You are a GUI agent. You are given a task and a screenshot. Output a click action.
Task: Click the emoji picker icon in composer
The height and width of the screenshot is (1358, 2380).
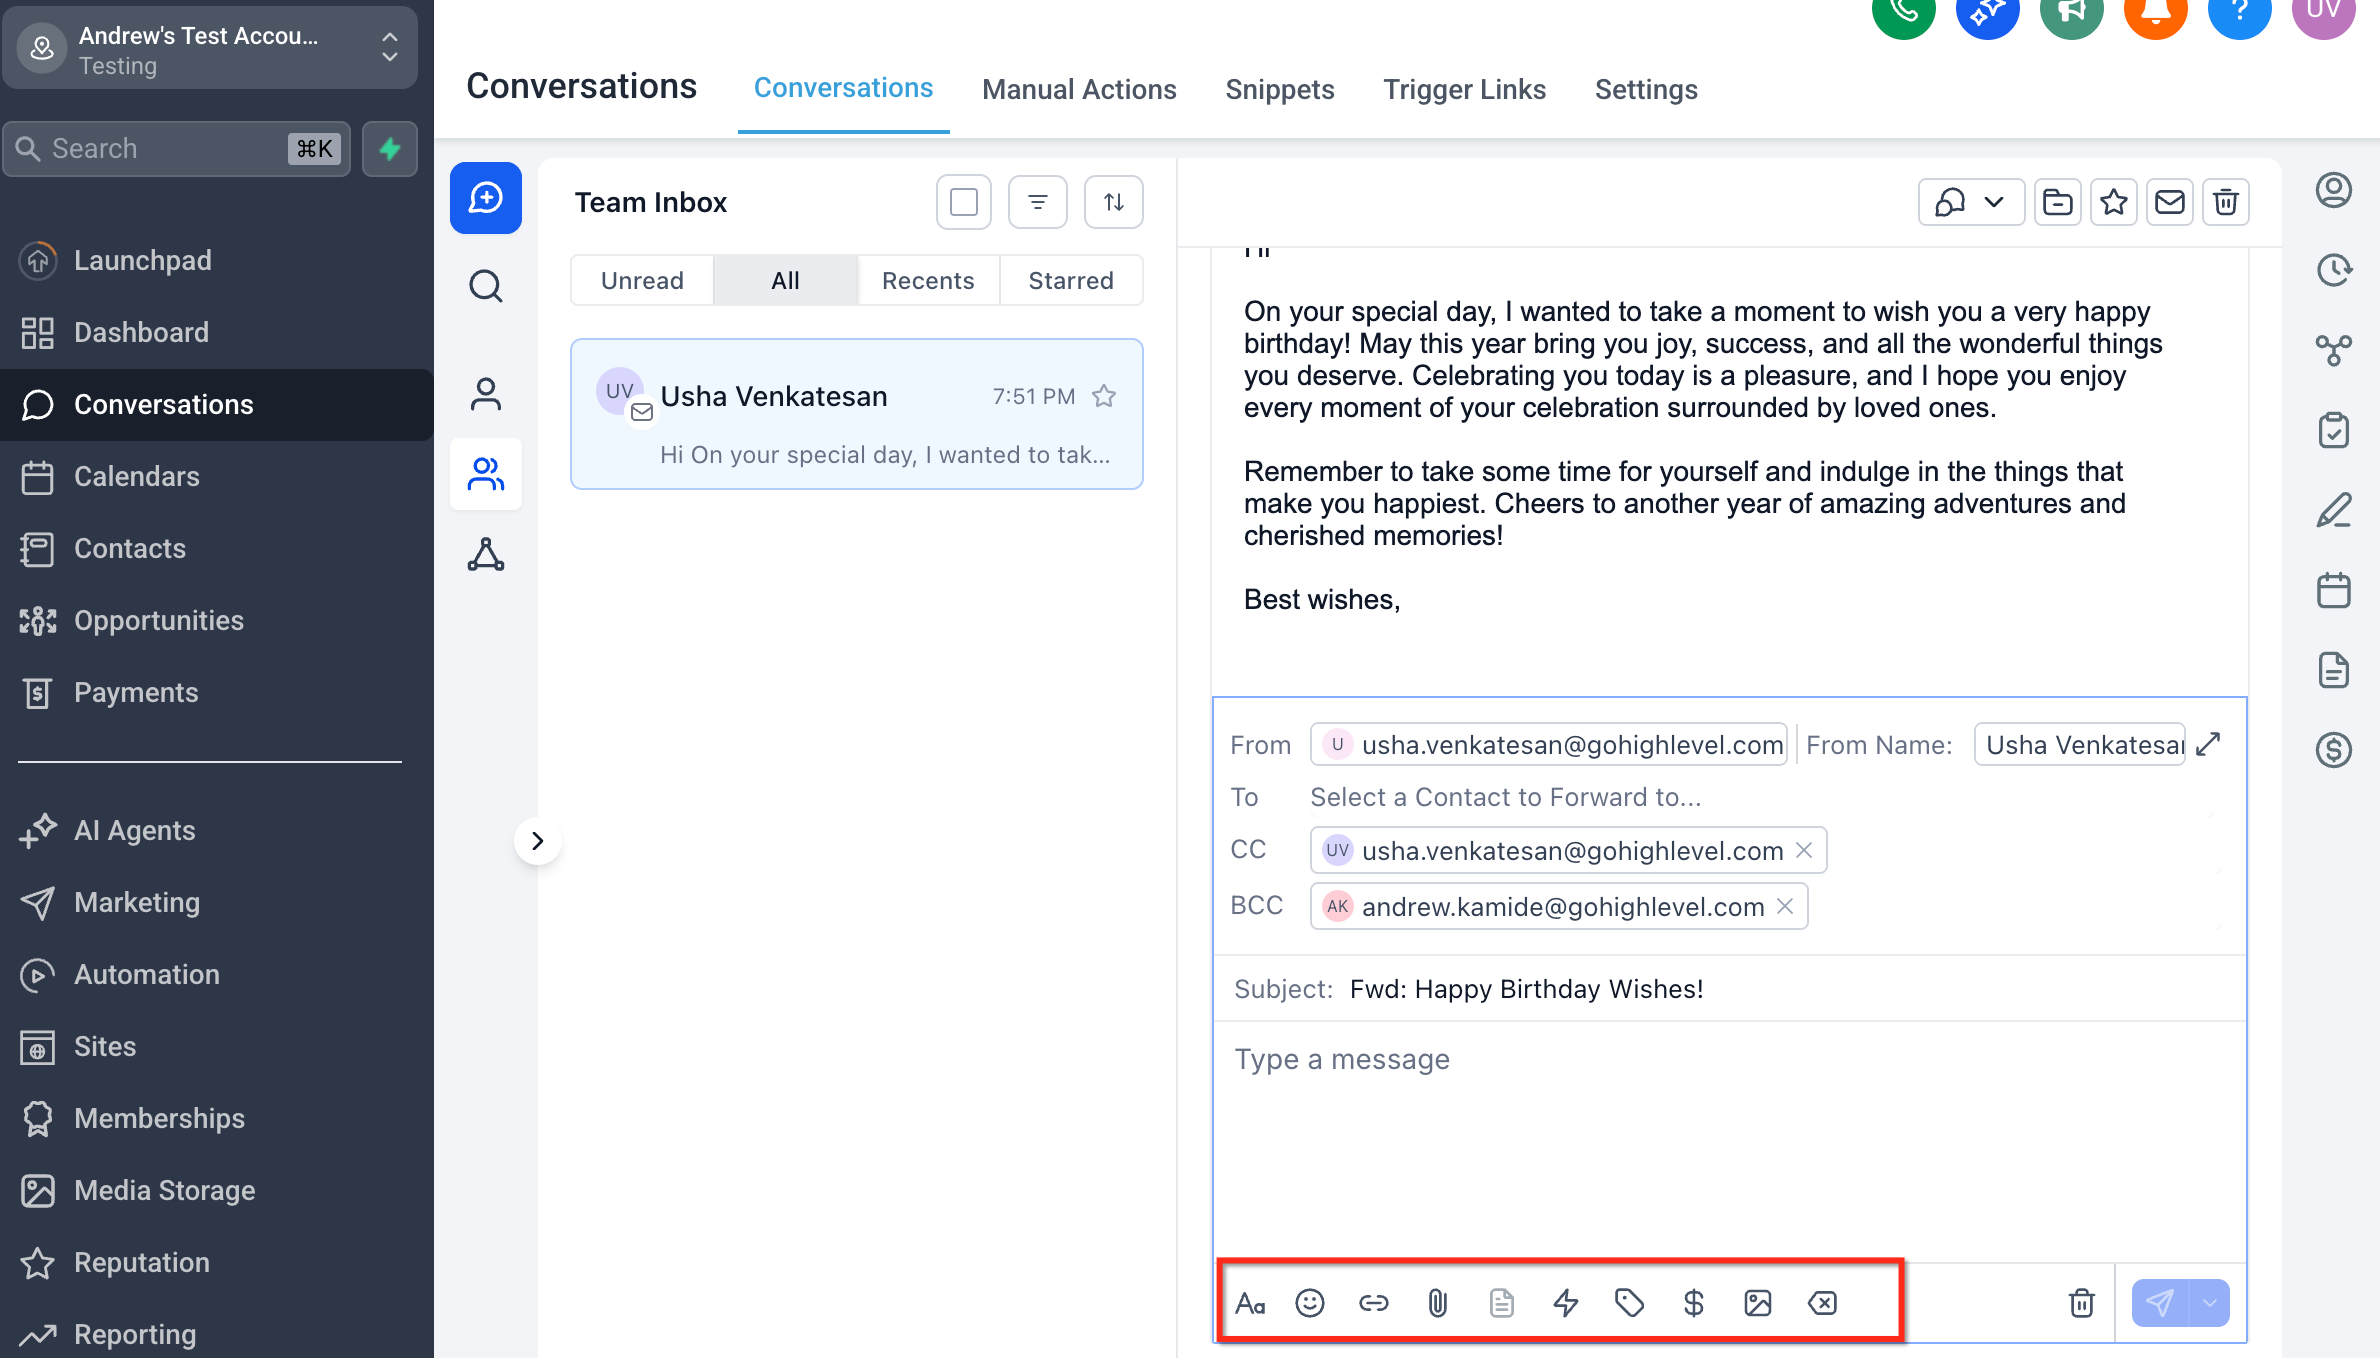(1309, 1303)
